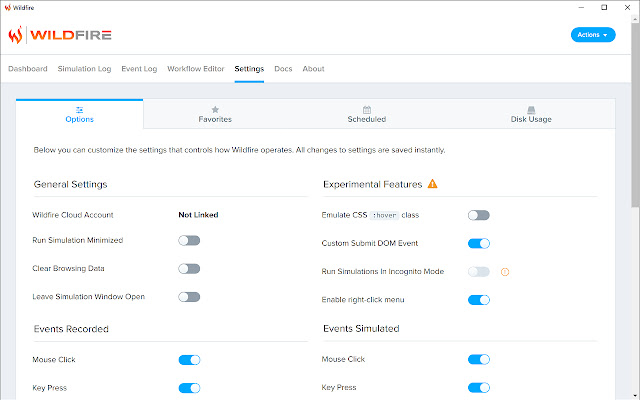The width and height of the screenshot is (640, 400).
Task: Enable Run Simulation Minimized toggle
Action: coord(189,240)
